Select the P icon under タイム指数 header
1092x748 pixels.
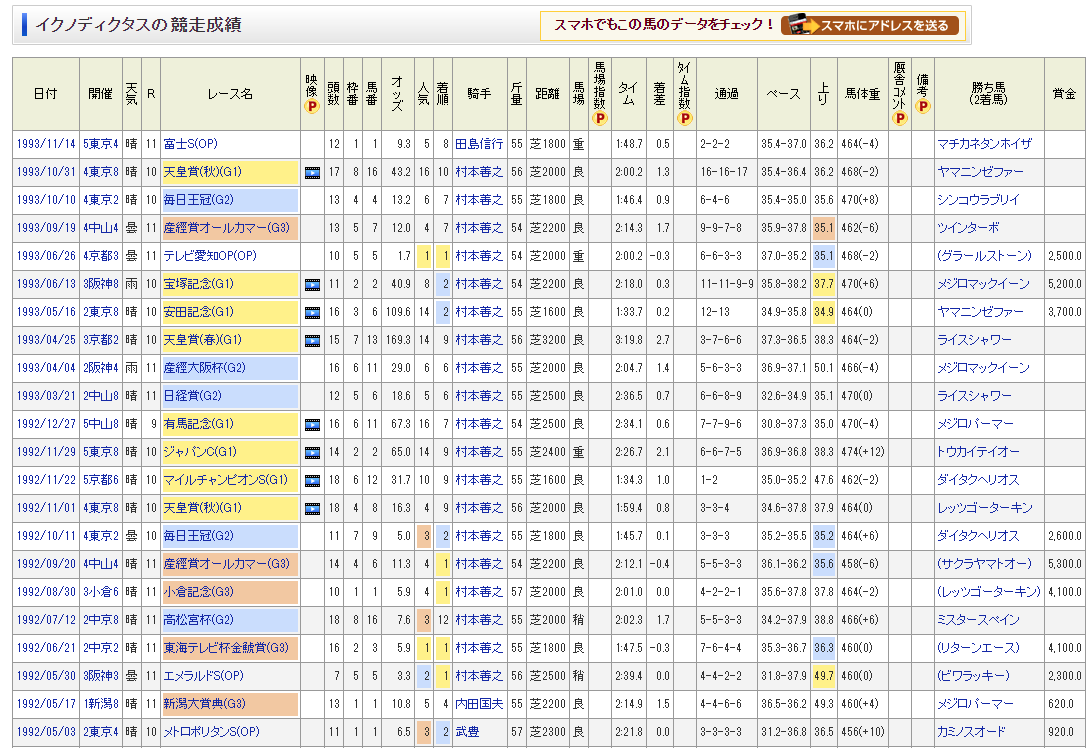pyautogui.click(x=684, y=118)
